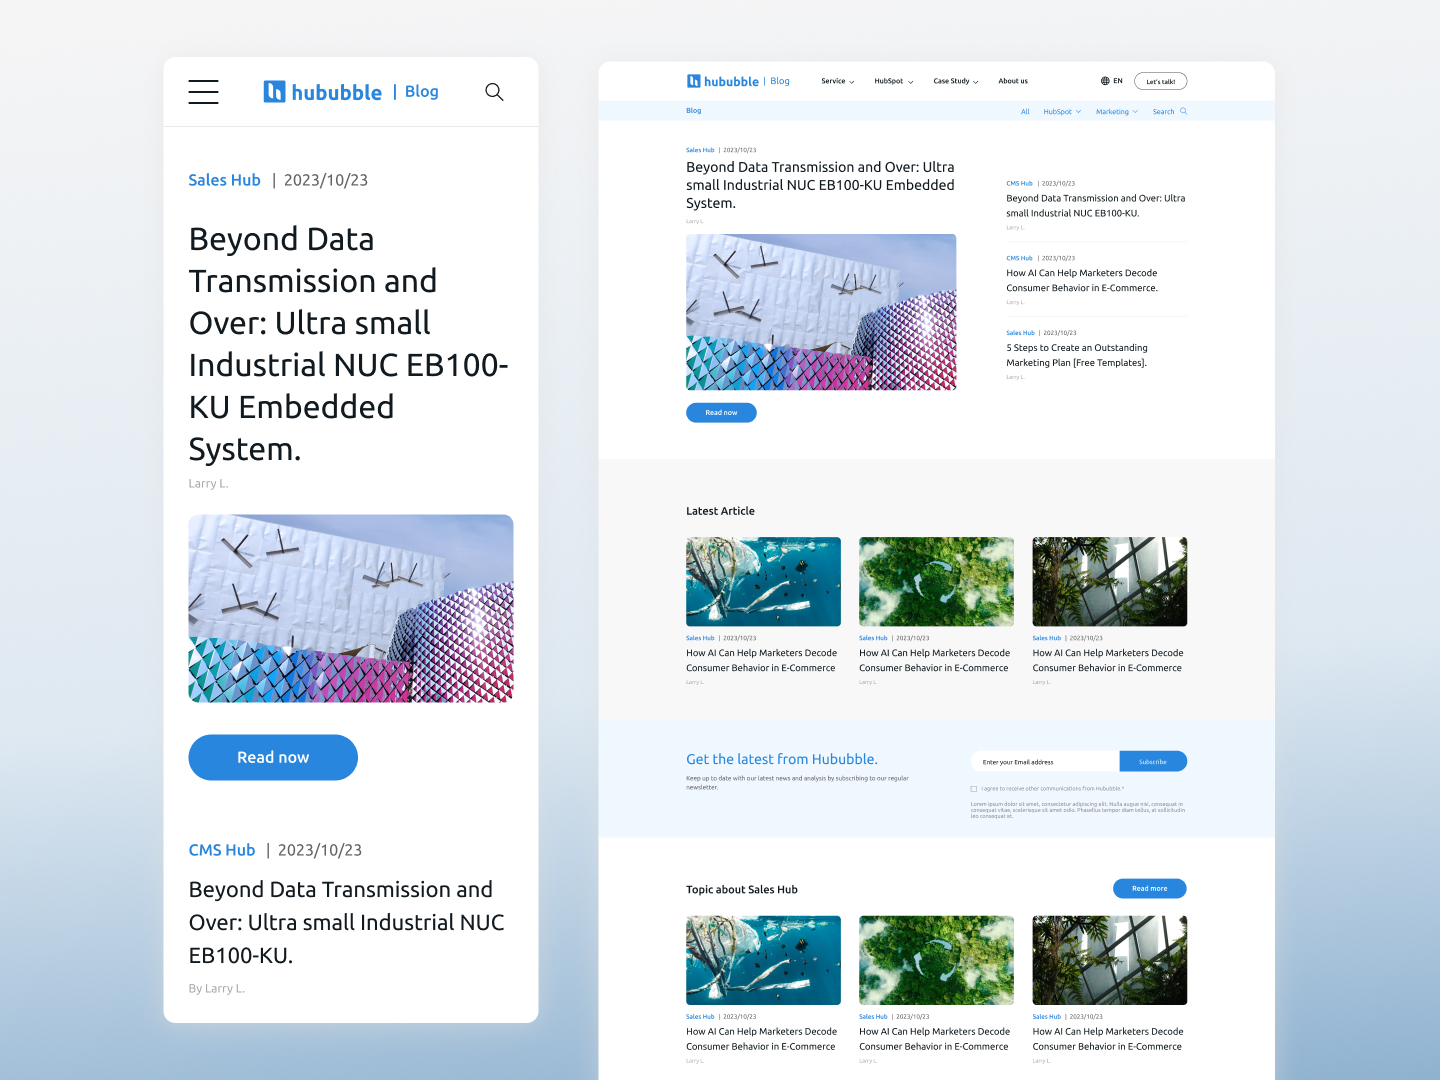Click Read more beside Topic about Sales Hub
This screenshot has height=1080, width=1440.
click(1149, 888)
